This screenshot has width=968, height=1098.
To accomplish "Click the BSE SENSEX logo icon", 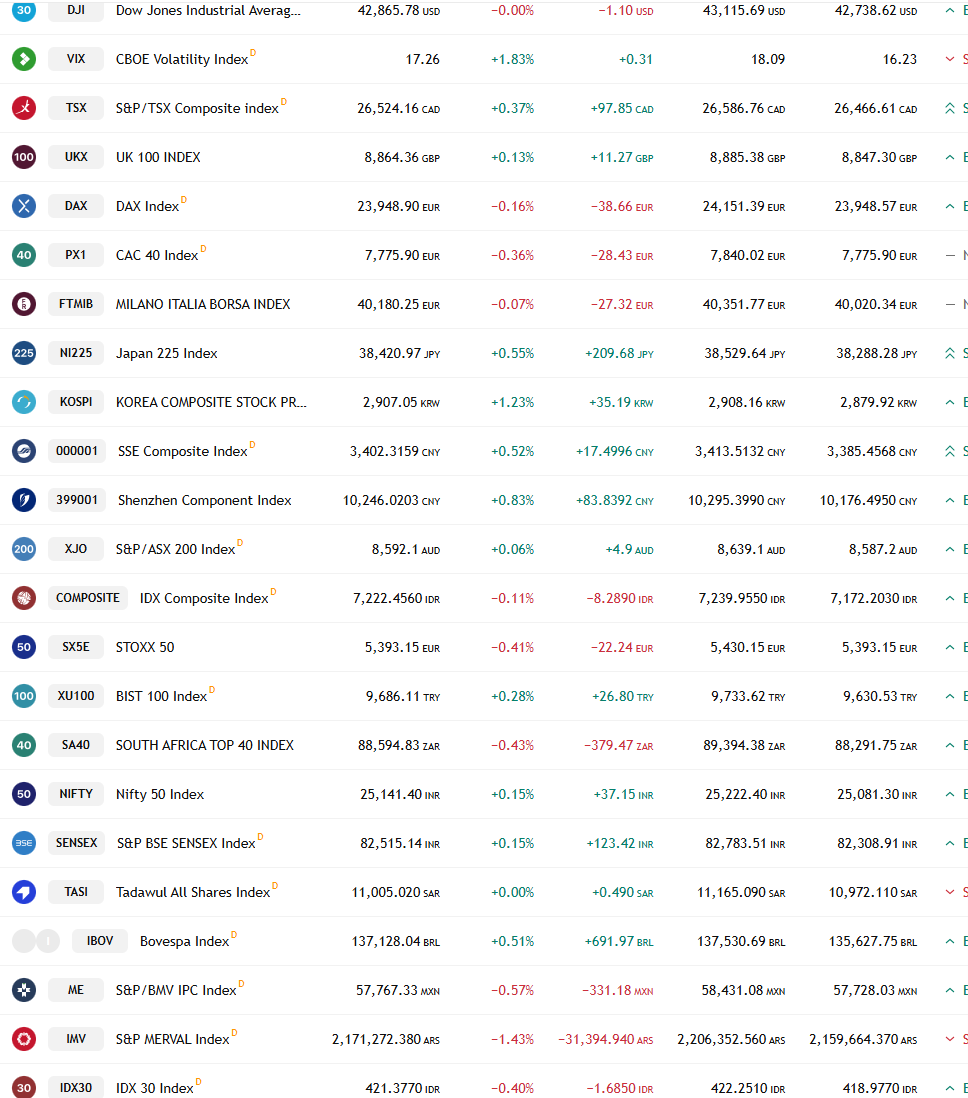I will (24, 843).
